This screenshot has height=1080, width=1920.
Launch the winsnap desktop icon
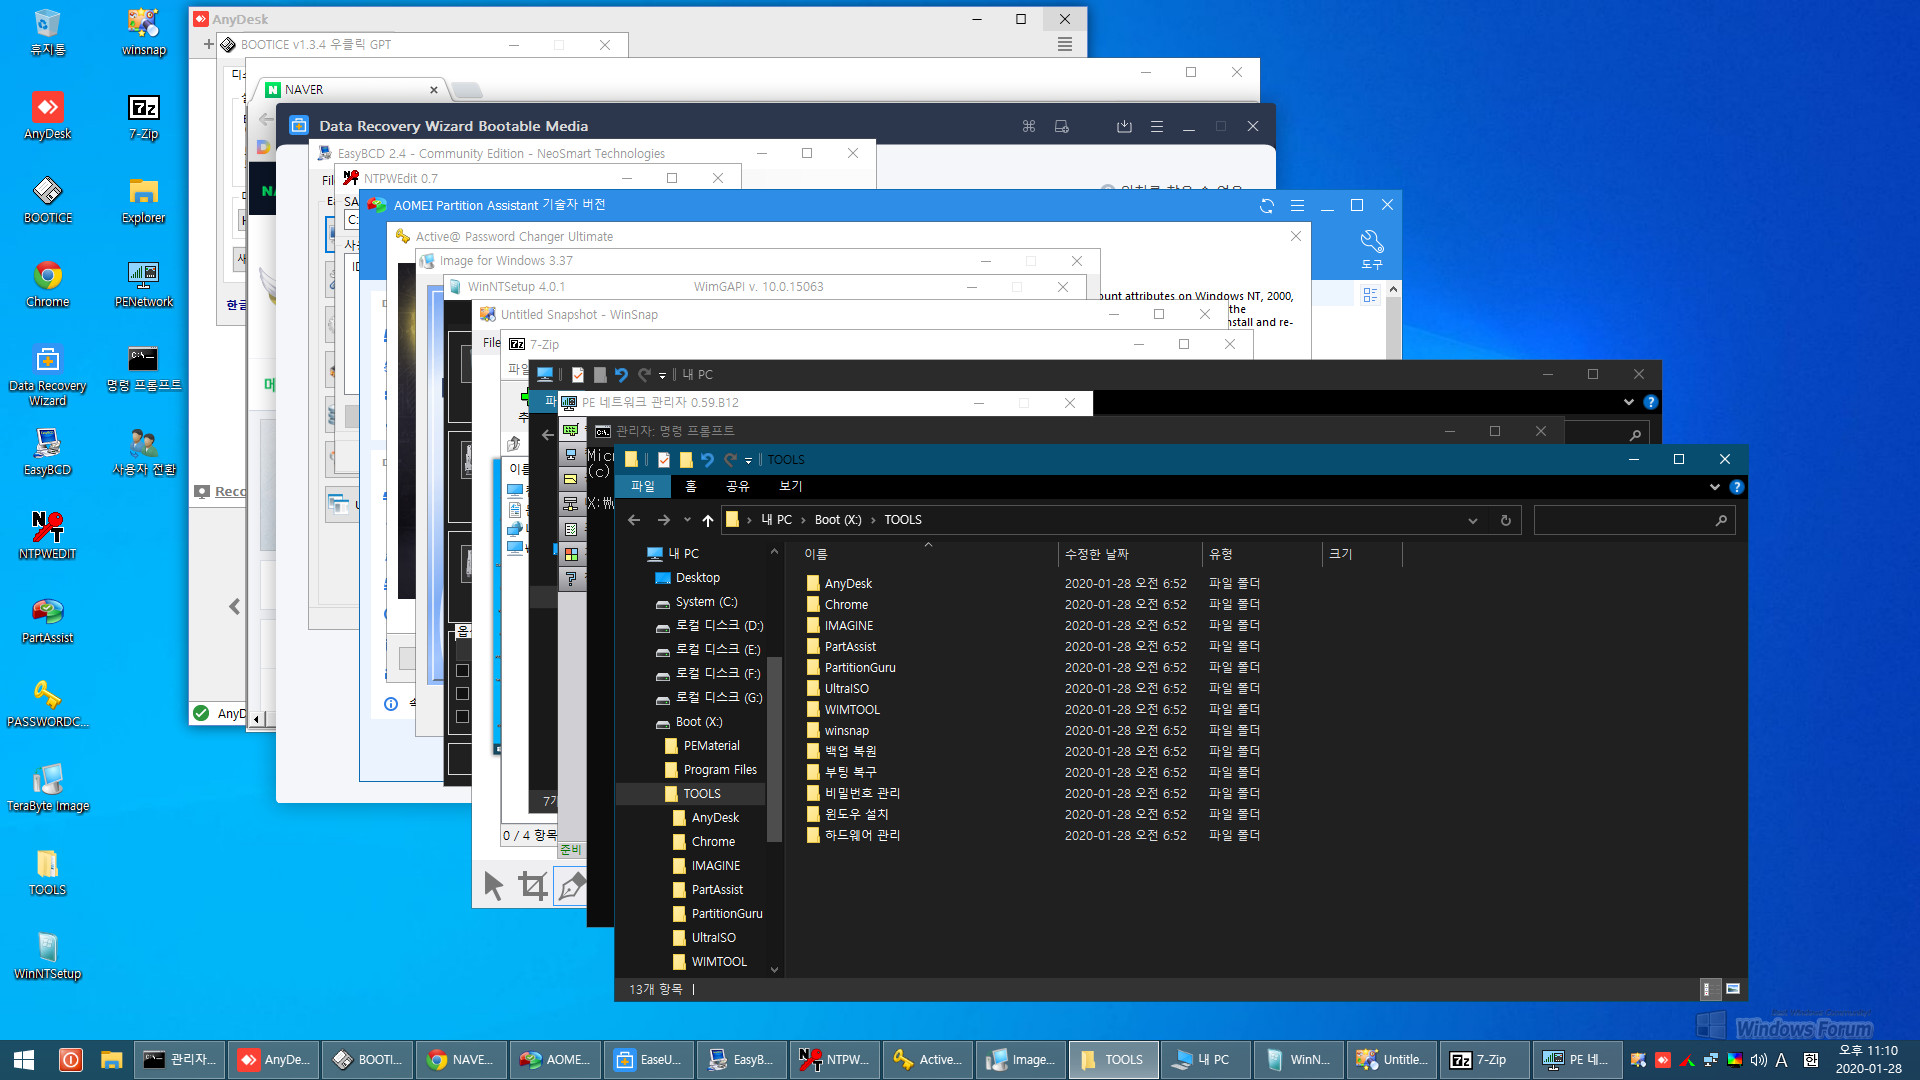tap(143, 32)
